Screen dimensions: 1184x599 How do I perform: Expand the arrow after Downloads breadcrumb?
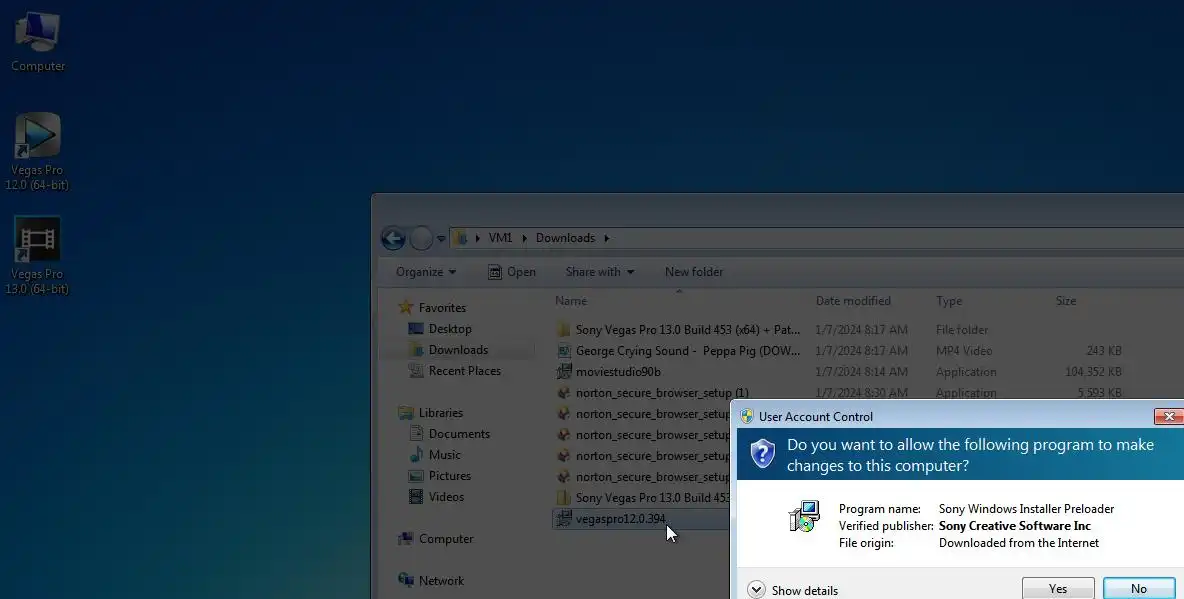coord(606,238)
